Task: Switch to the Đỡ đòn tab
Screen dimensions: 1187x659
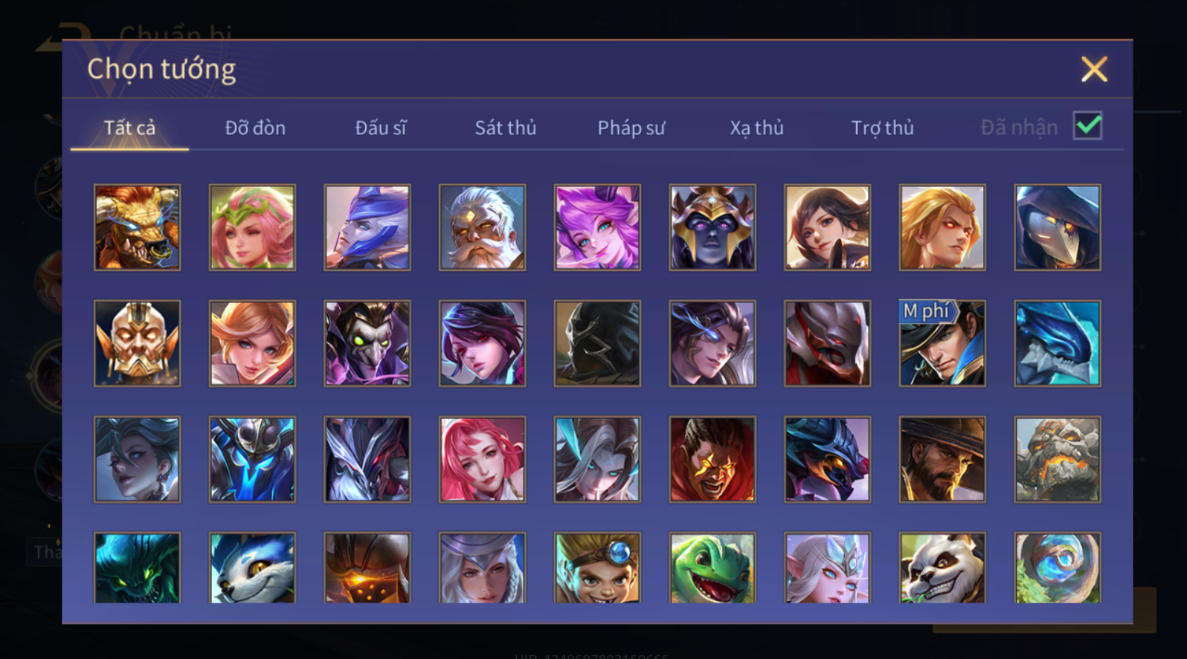Action: tap(255, 128)
